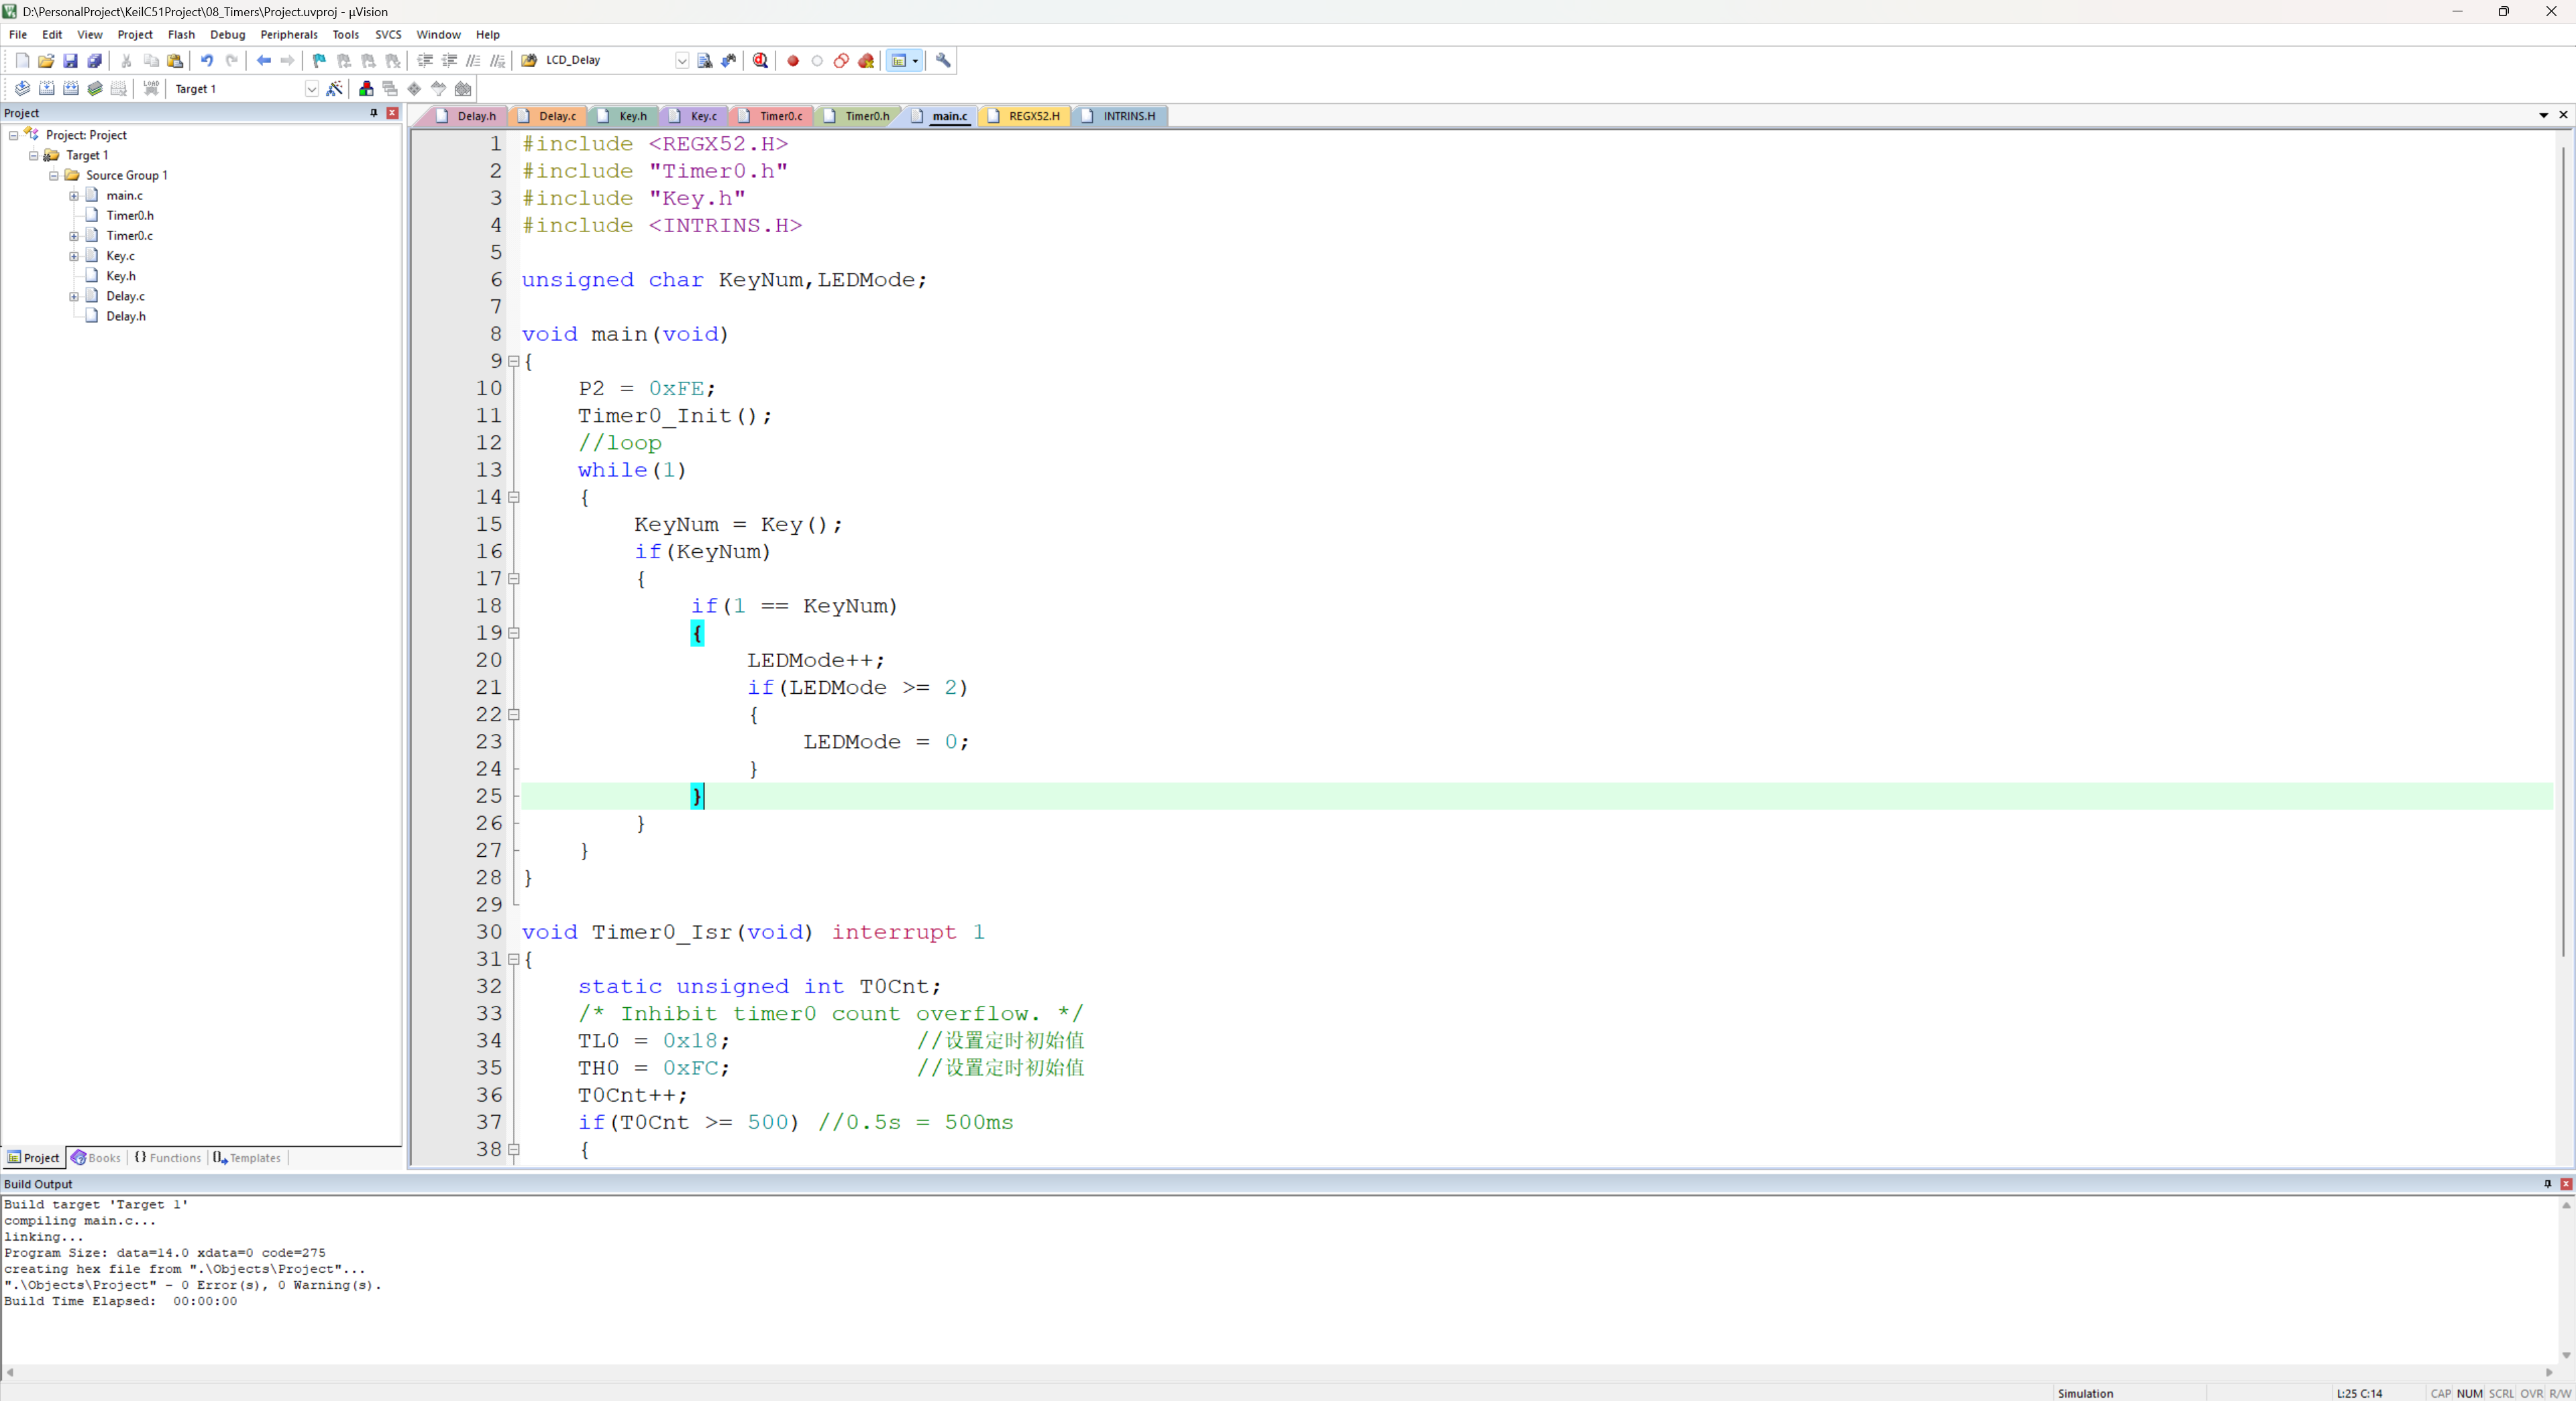This screenshot has width=2576, height=1401.
Task: Navigate backward with the blue left arrow
Action: [264, 60]
